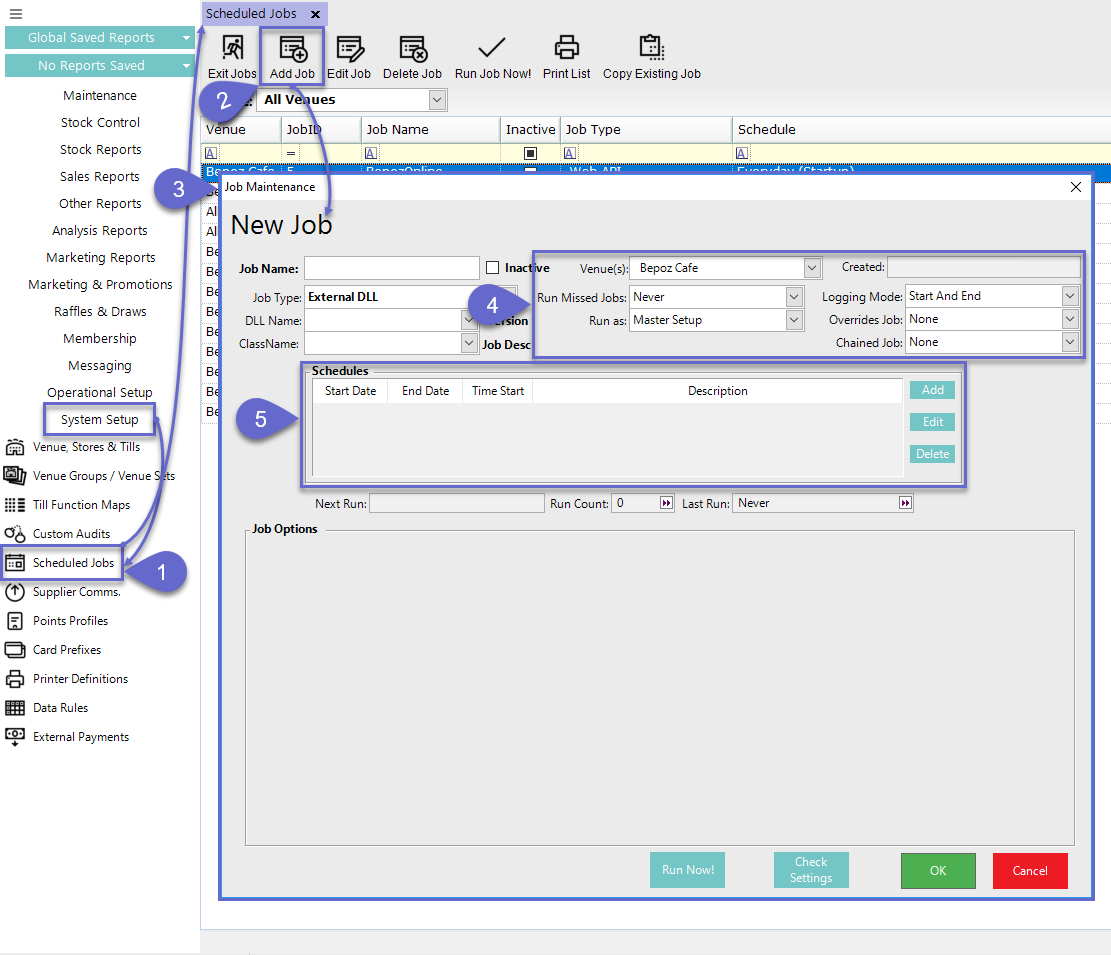Select the Copy Existing Job icon
This screenshot has width=1111, height=955.
click(x=652, y=48)
